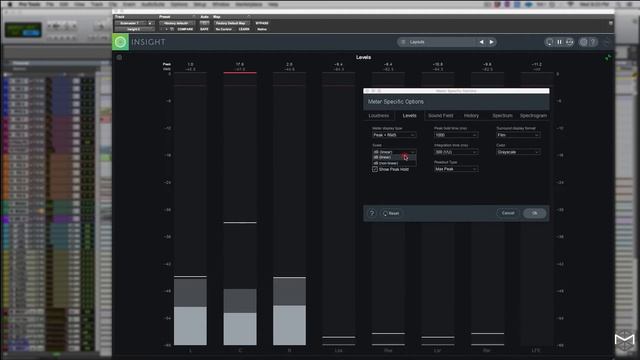
Task: Open the Insight options gear
Action: [584, 42]
